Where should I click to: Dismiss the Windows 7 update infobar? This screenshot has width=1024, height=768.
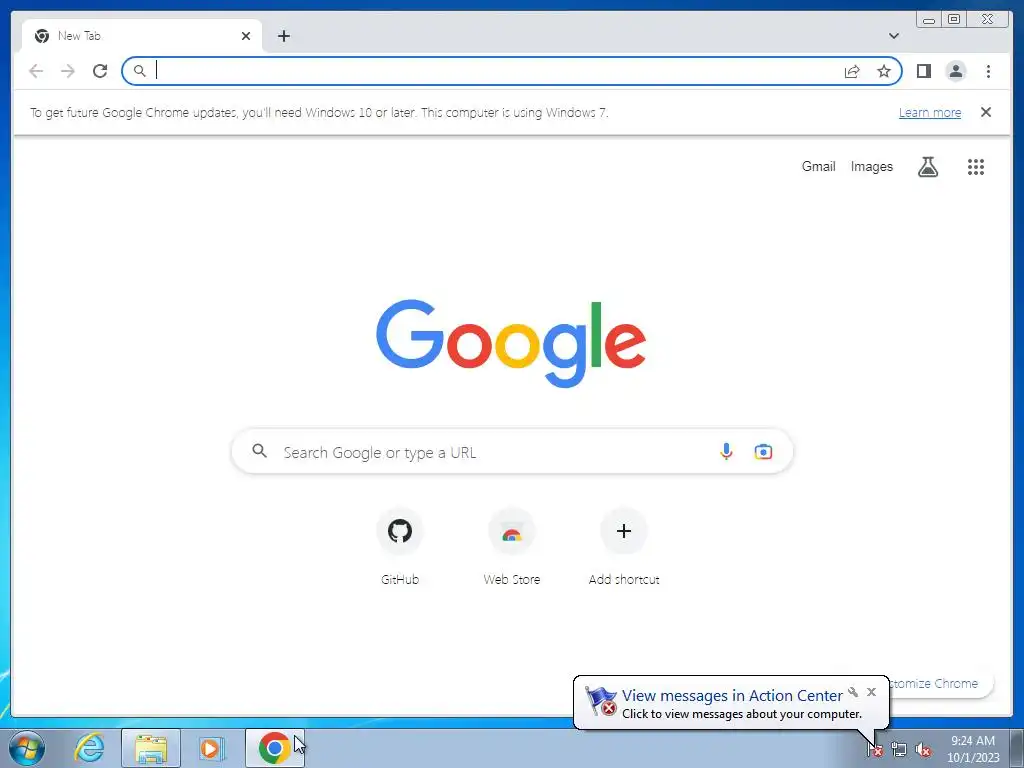(985, 112)
